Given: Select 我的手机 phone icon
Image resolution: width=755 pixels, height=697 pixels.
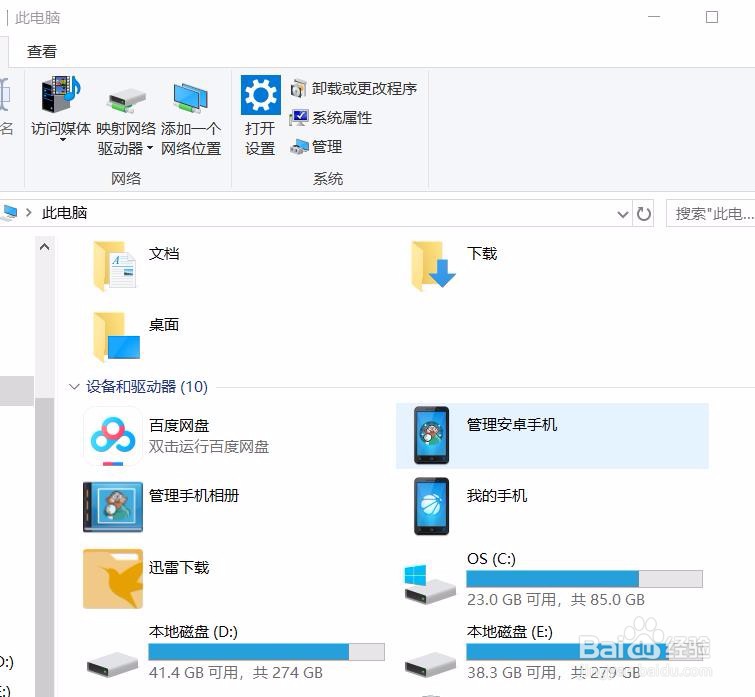Looking at the screenshot, I should point(431,506).
